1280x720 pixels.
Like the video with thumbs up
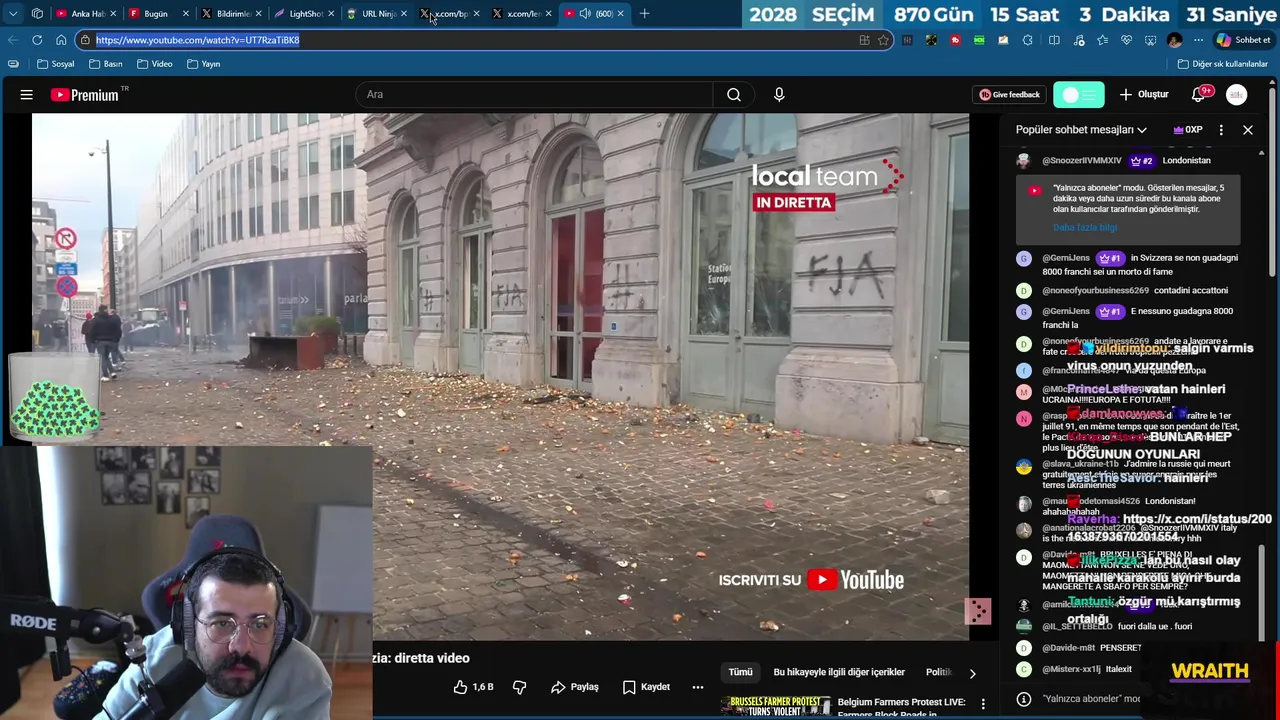click(x=472, y=687)
